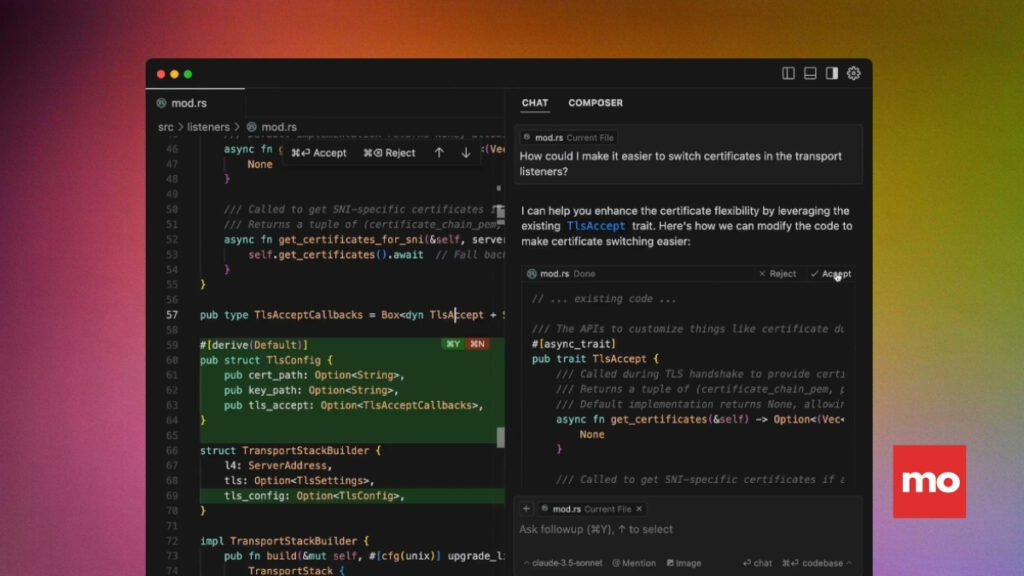Image resolution: width=1024 pixels, height=576 pixels.
Task: Jump to next diff with down arrow
Action: (x=465, y=153)
